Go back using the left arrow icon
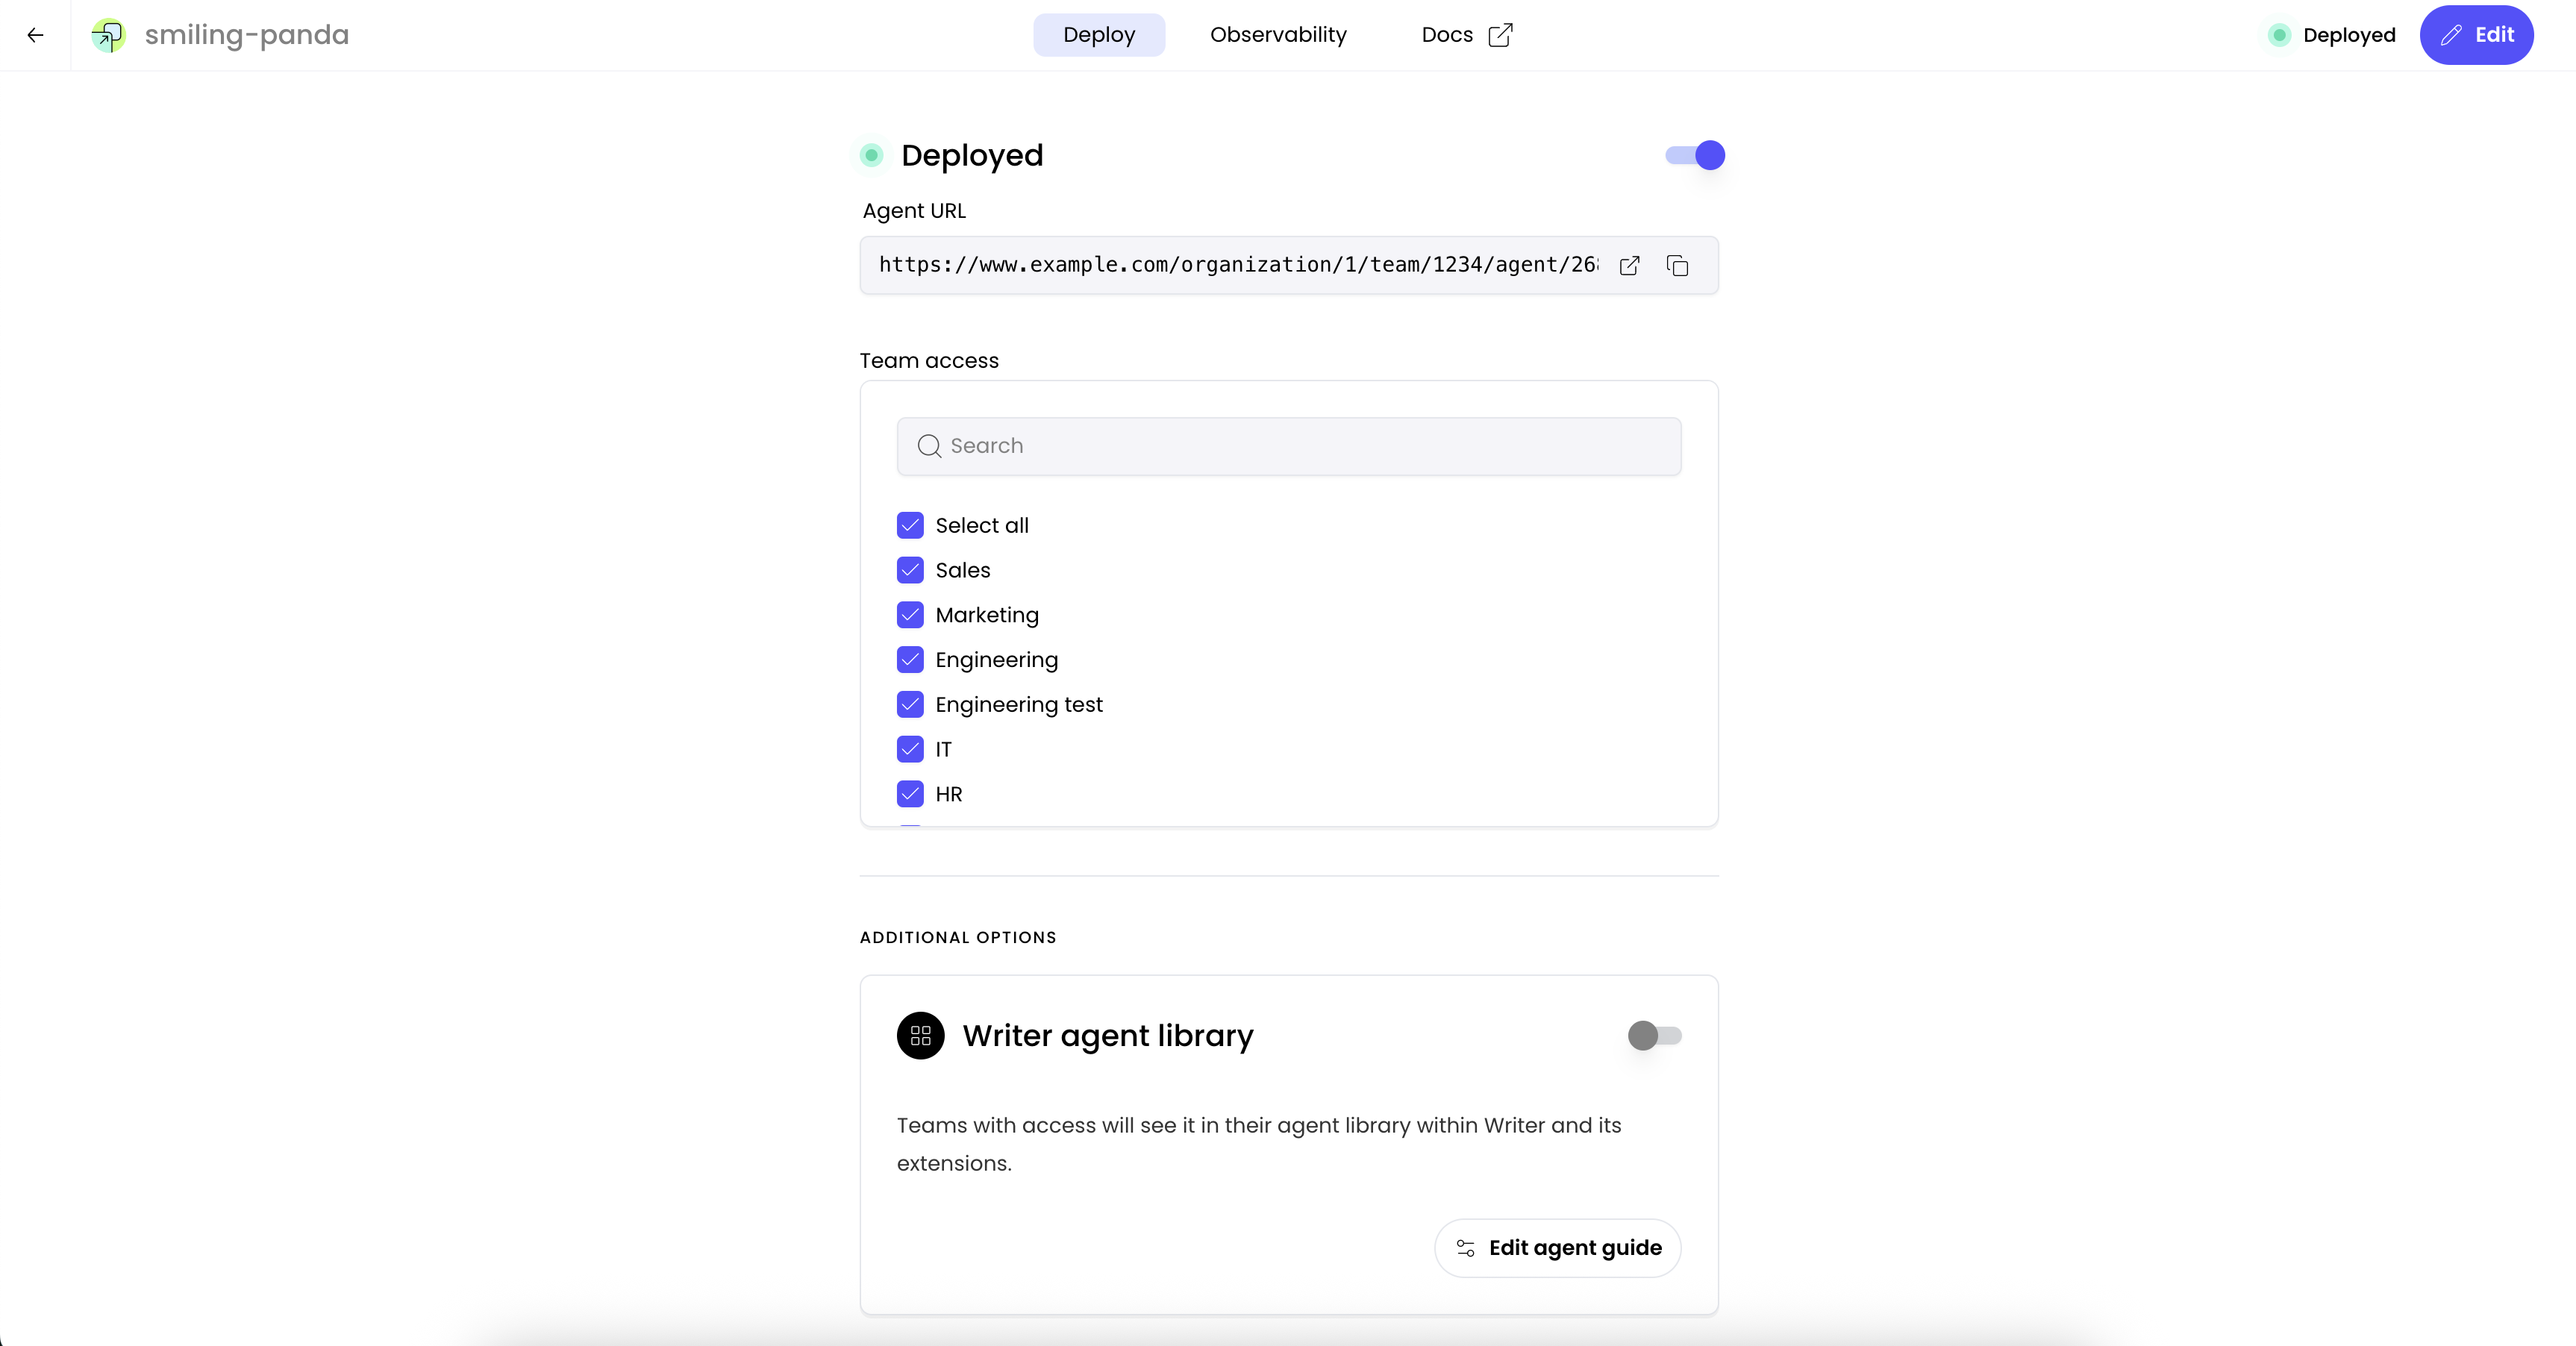The width and height of the screenshot is (2576, 1346). 35,35
